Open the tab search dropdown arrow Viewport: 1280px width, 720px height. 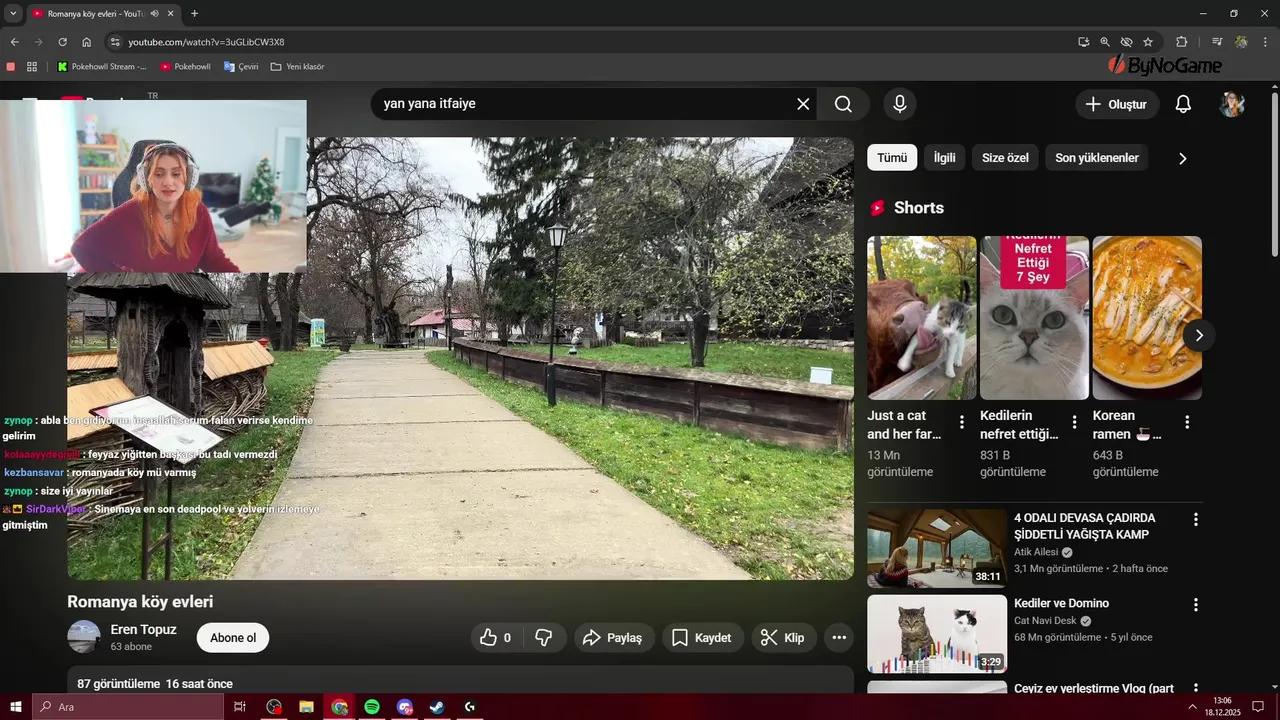pyautogui.click(x=13, y=14)
